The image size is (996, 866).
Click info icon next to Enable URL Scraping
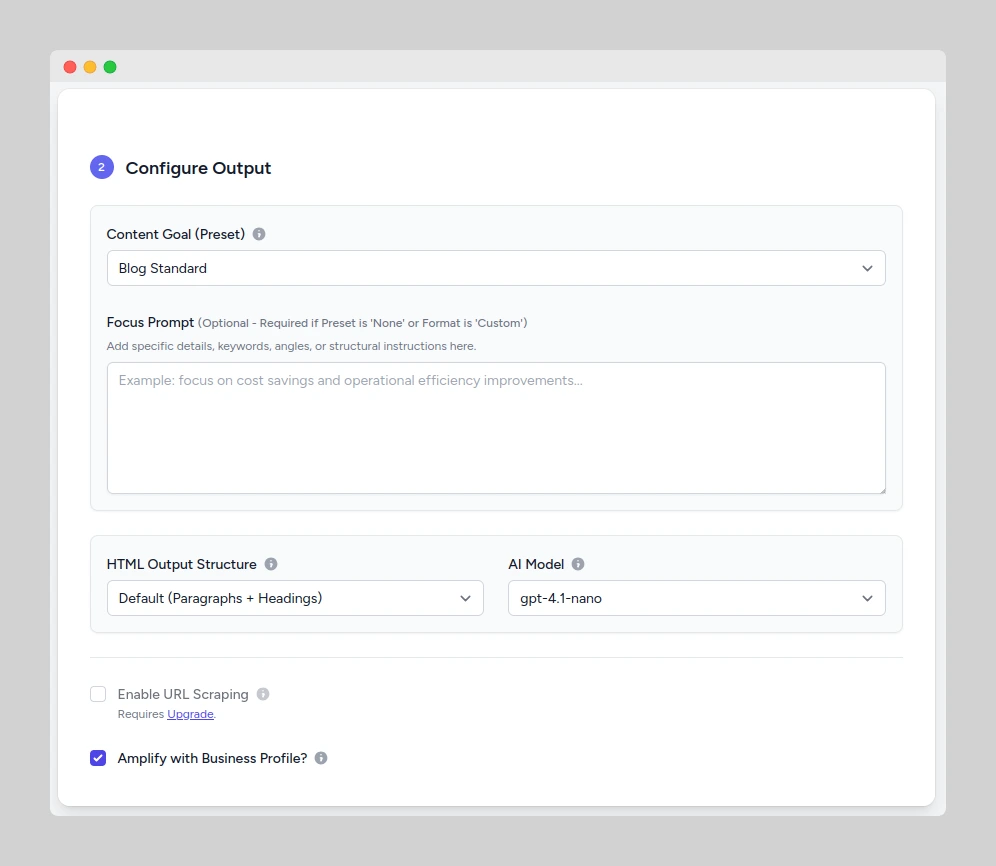tap(263, 694)
